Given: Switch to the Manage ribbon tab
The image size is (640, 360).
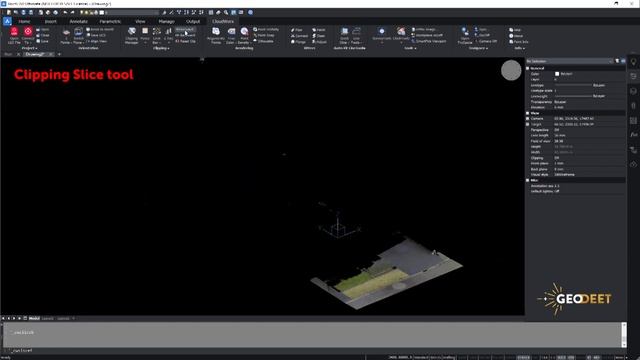Looking at the screenshot, I should pos(167,21).
